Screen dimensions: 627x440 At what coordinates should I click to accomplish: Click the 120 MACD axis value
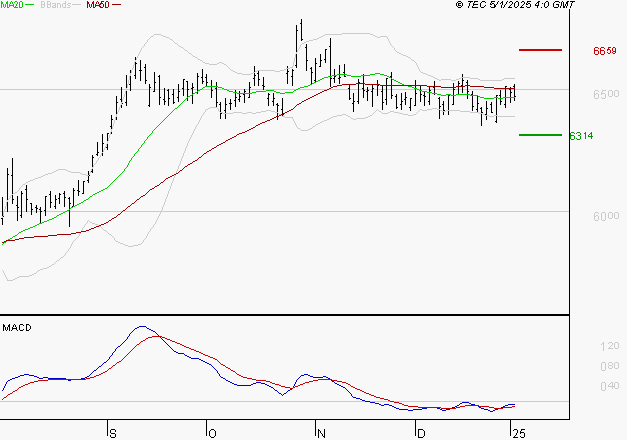[x=610, y=346]
